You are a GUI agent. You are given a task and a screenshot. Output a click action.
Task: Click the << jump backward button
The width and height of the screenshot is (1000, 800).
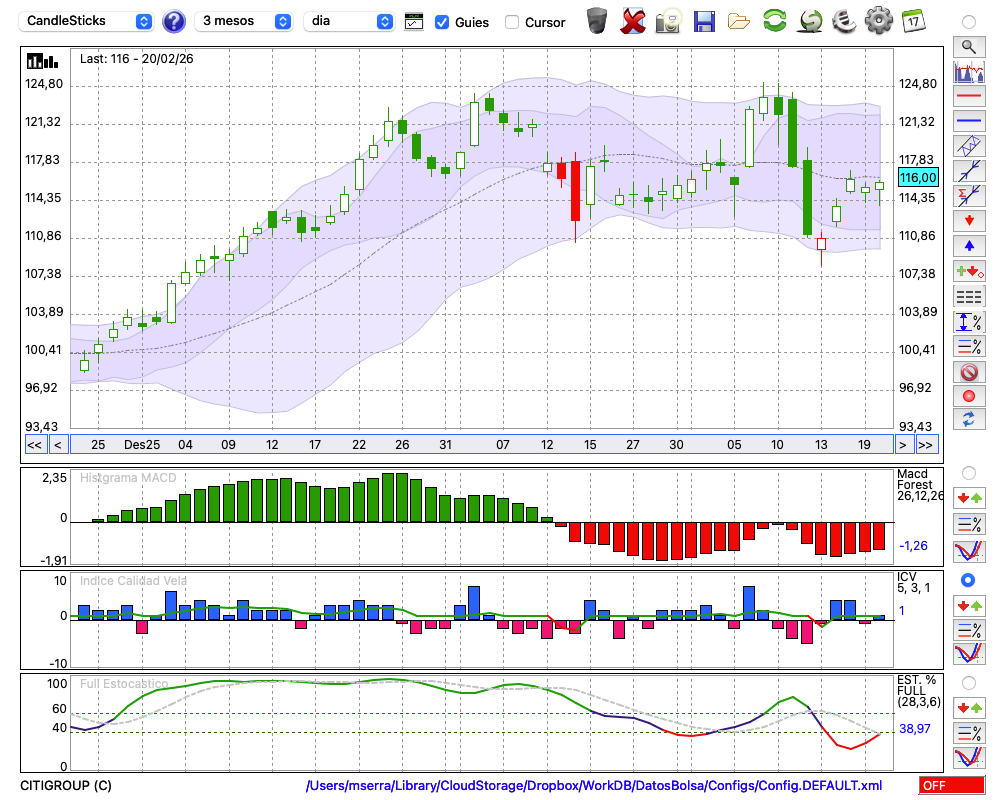pyautogui.click(x=35, y=445)
